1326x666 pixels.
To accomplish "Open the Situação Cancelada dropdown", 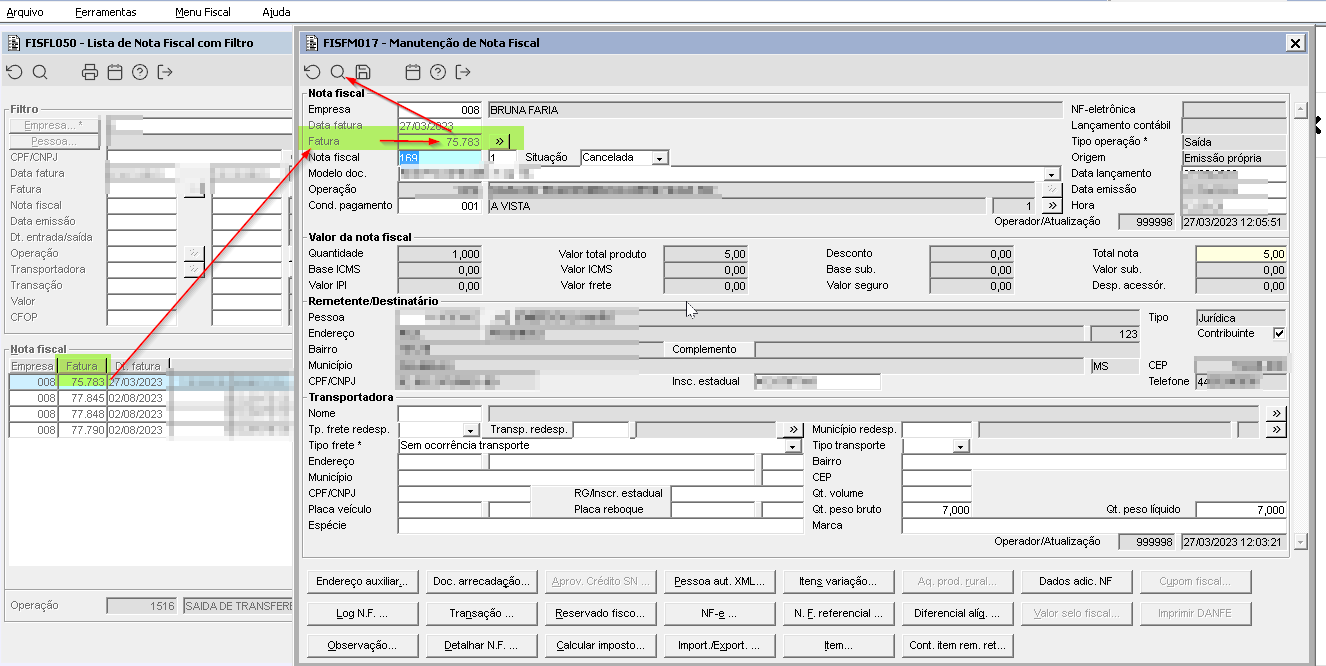I will click(659, 158).
